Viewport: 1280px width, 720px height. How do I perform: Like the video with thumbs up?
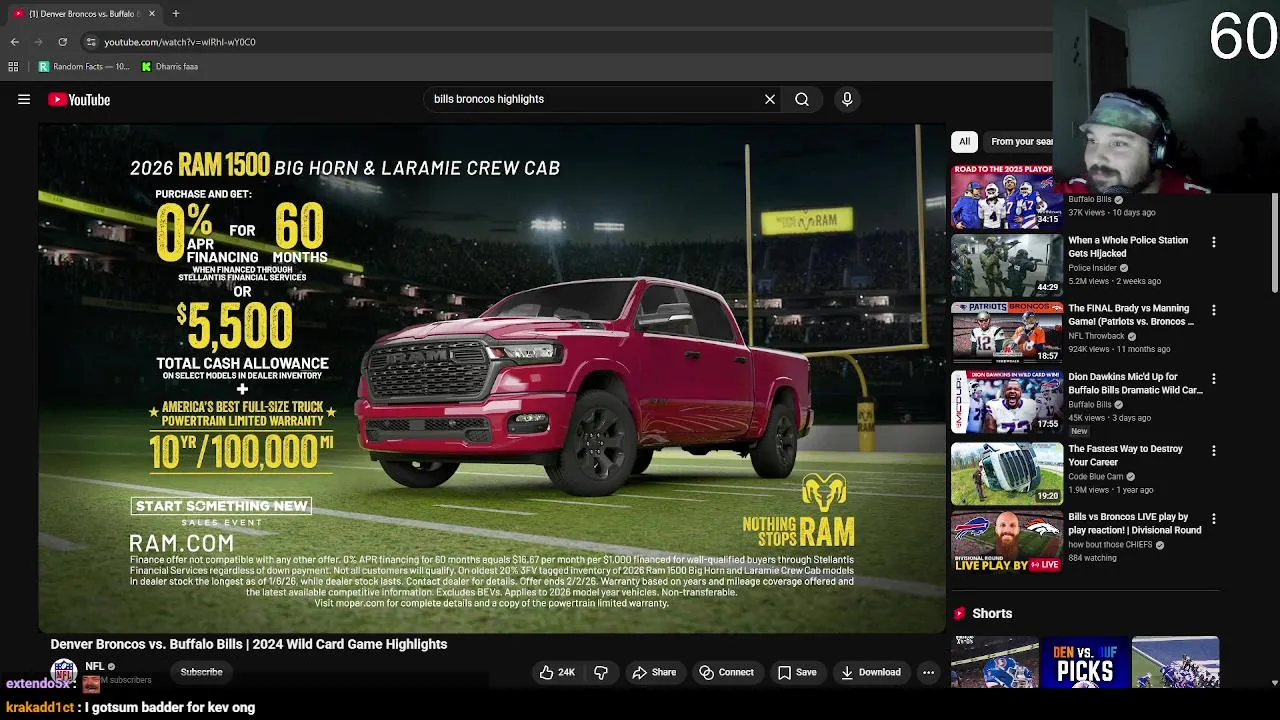coord(557,672)
